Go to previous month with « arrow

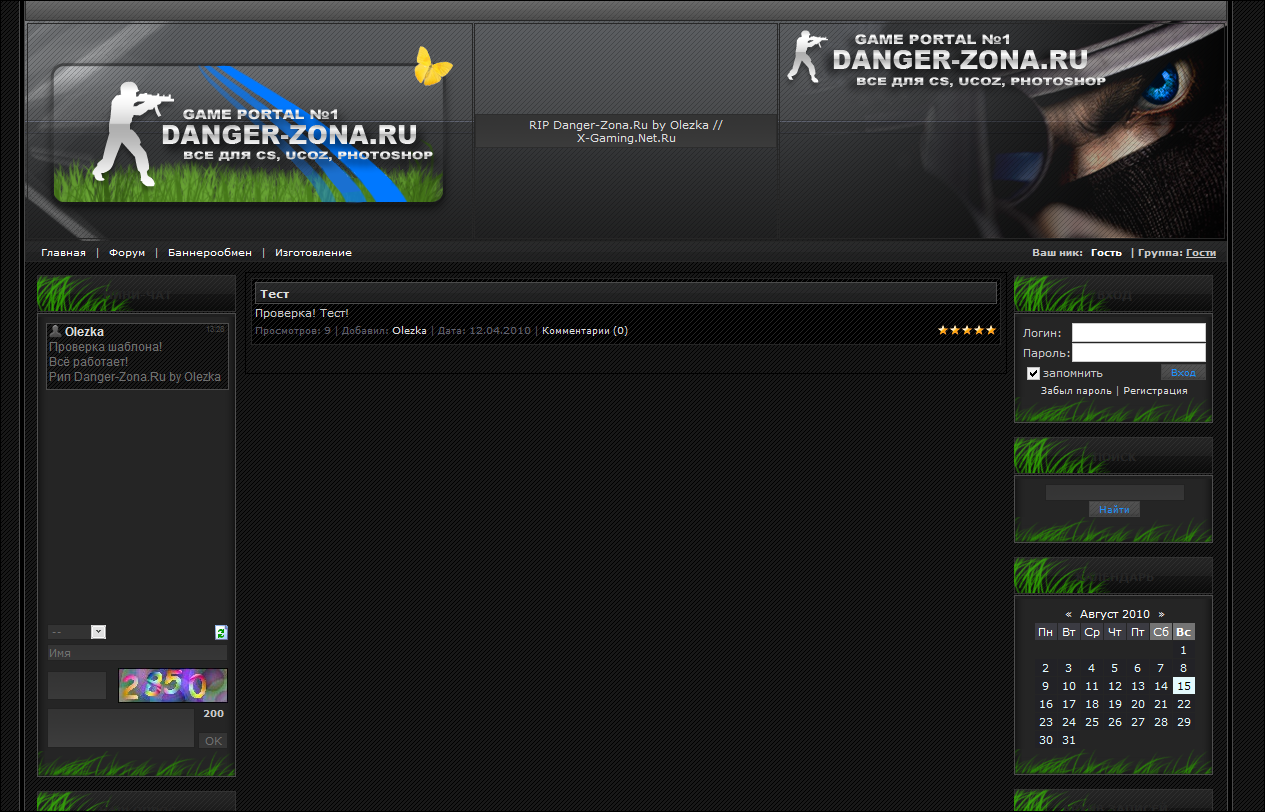tap(1069, 614)
